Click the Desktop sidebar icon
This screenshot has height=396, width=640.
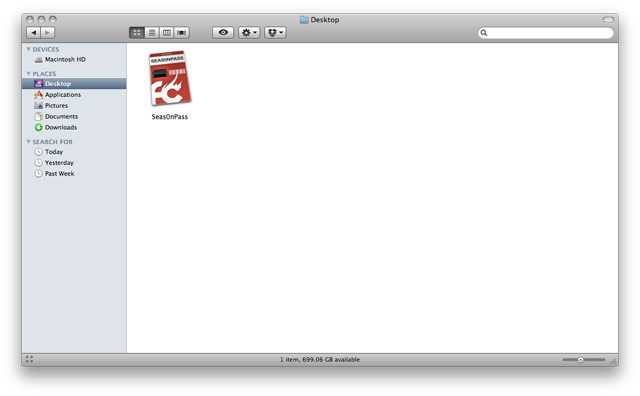point(38,84)
